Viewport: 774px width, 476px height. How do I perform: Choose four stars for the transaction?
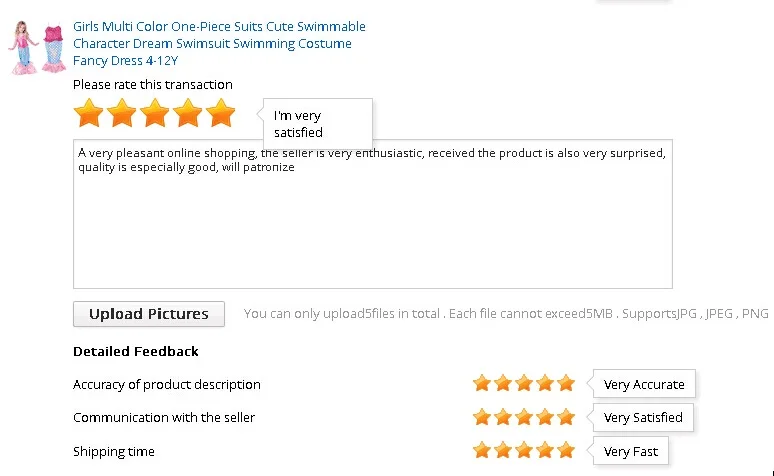point(188,113)
